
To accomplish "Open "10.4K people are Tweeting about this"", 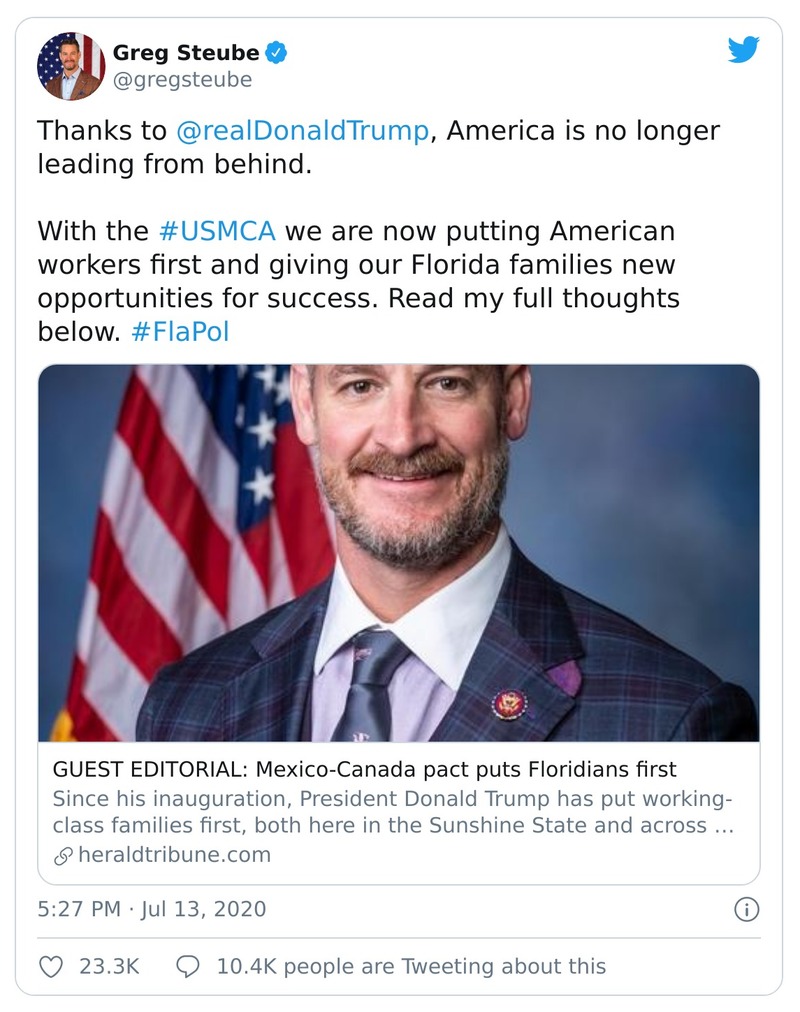I will (x=411, y=966).
